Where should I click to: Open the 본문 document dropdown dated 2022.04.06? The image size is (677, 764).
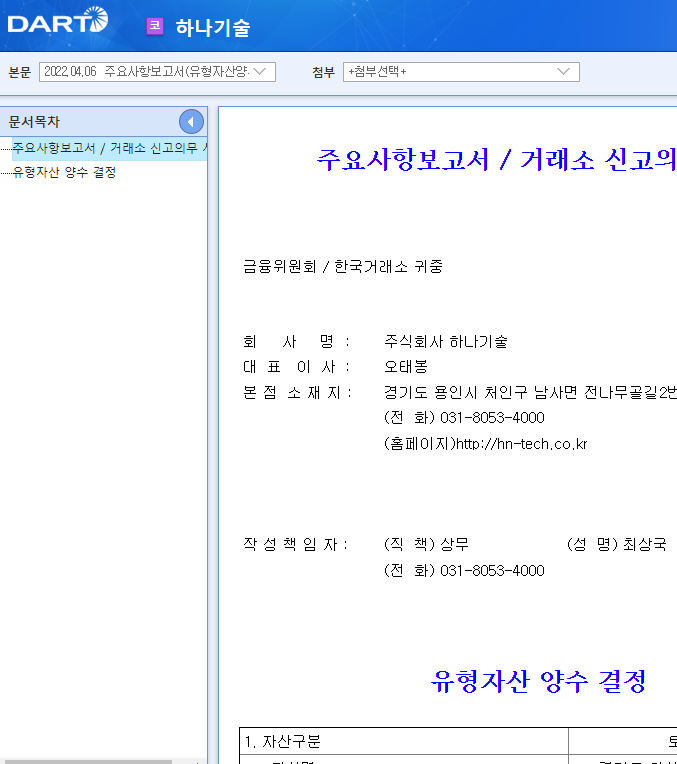(157, 72)
